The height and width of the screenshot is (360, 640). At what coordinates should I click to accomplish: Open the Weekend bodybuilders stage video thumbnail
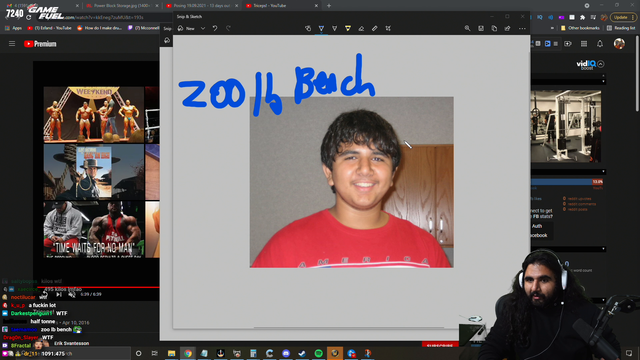[x=93, y=114]
